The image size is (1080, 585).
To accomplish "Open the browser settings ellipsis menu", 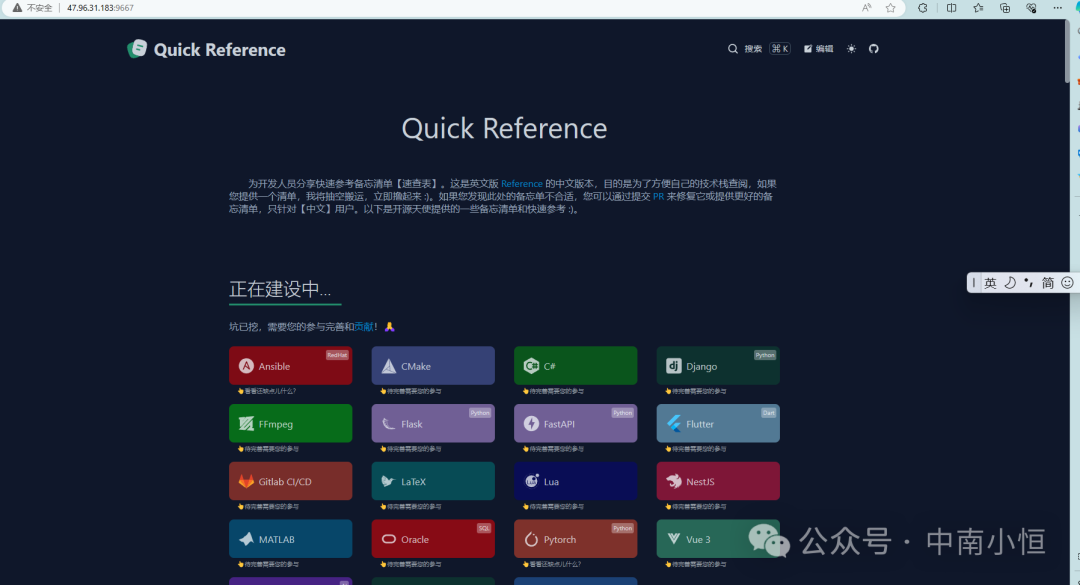I will [x=1058, y=8].
